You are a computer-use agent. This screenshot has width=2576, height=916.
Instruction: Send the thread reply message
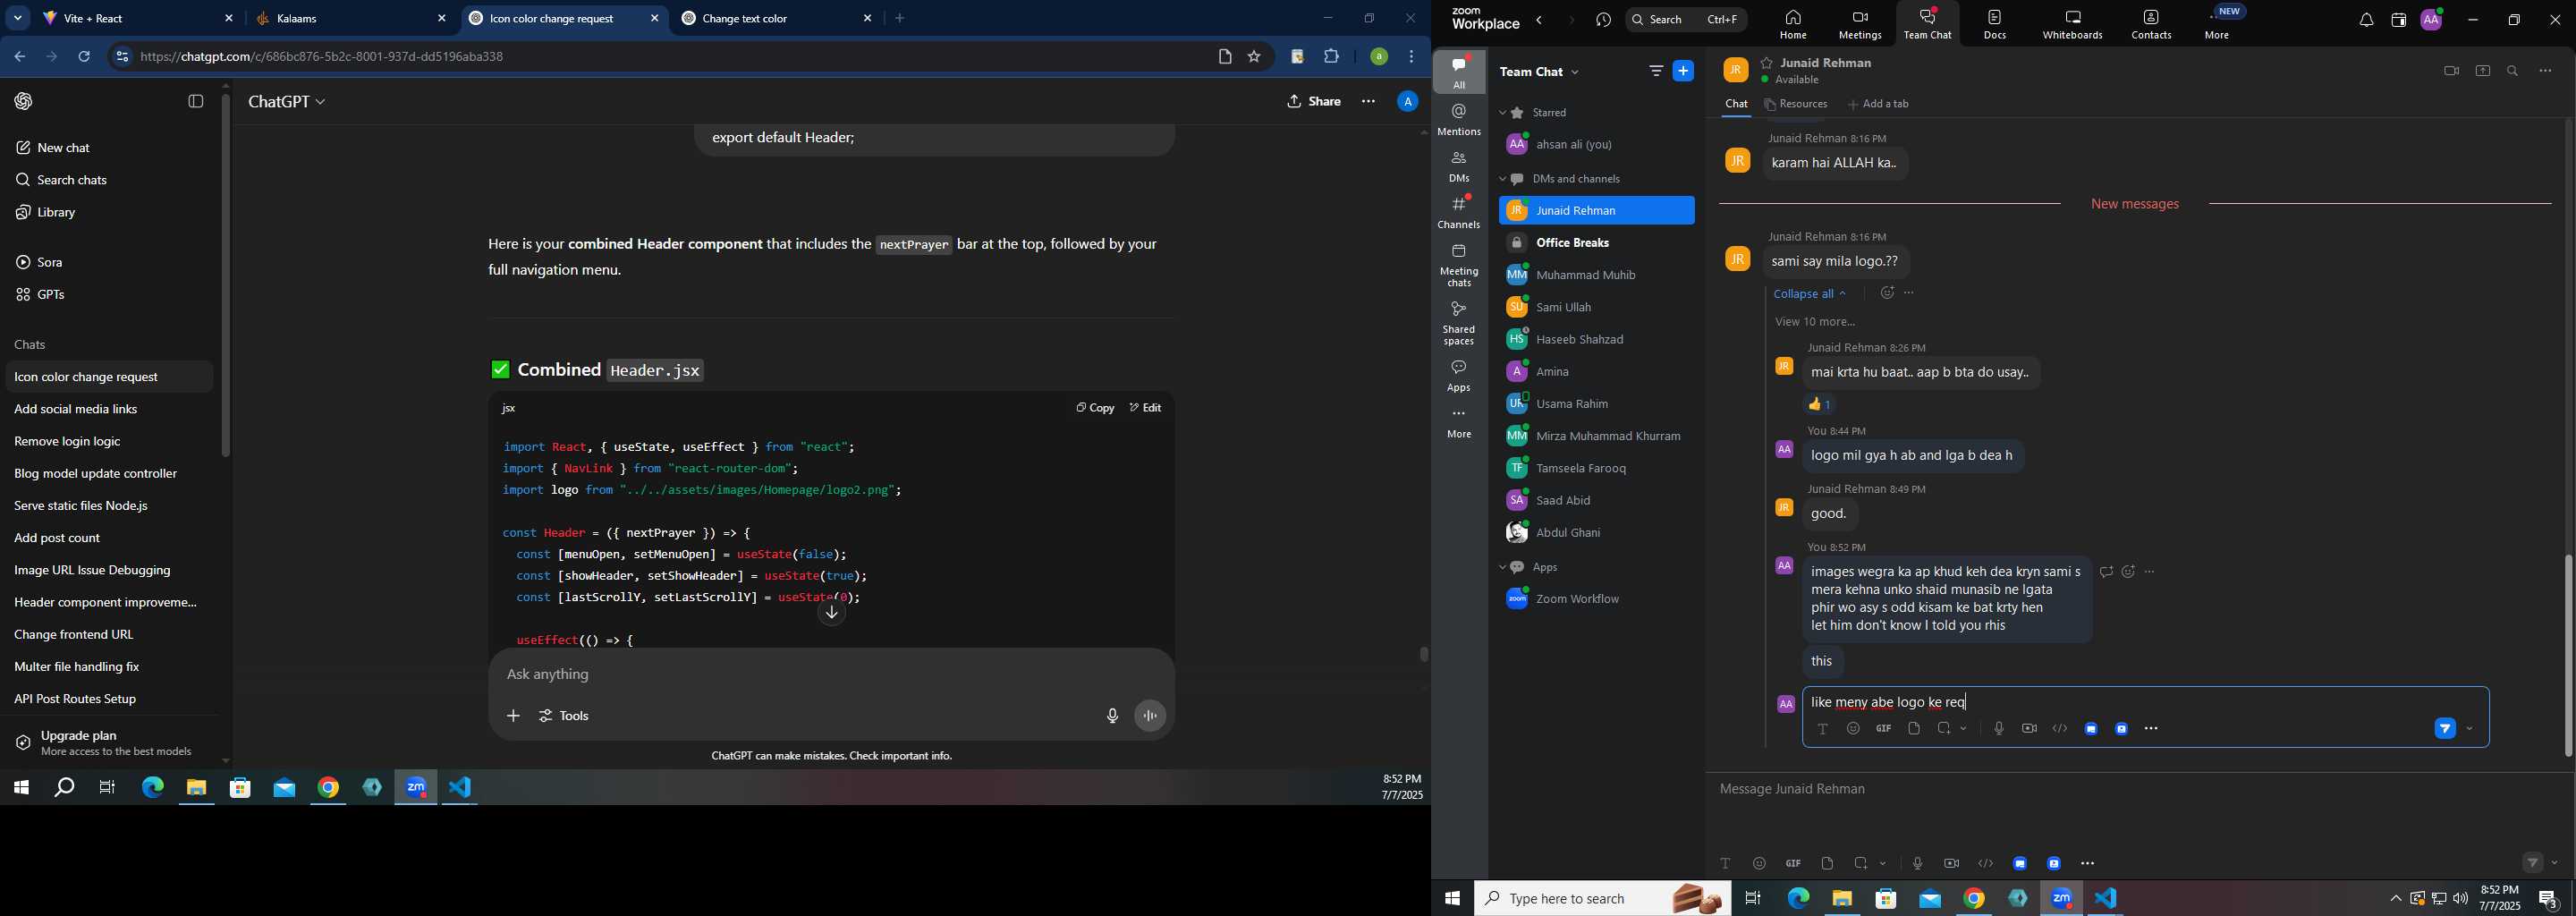pos(2445,729)
